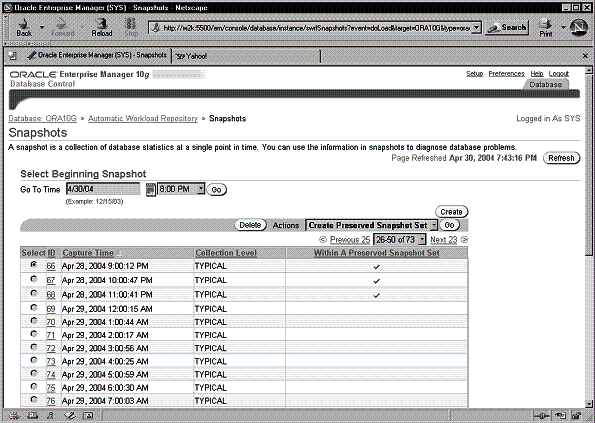The width and height of the screenshot is (595, 423).
Task: Open snapshot ID 76 link
Action: (x=51, y=401)
